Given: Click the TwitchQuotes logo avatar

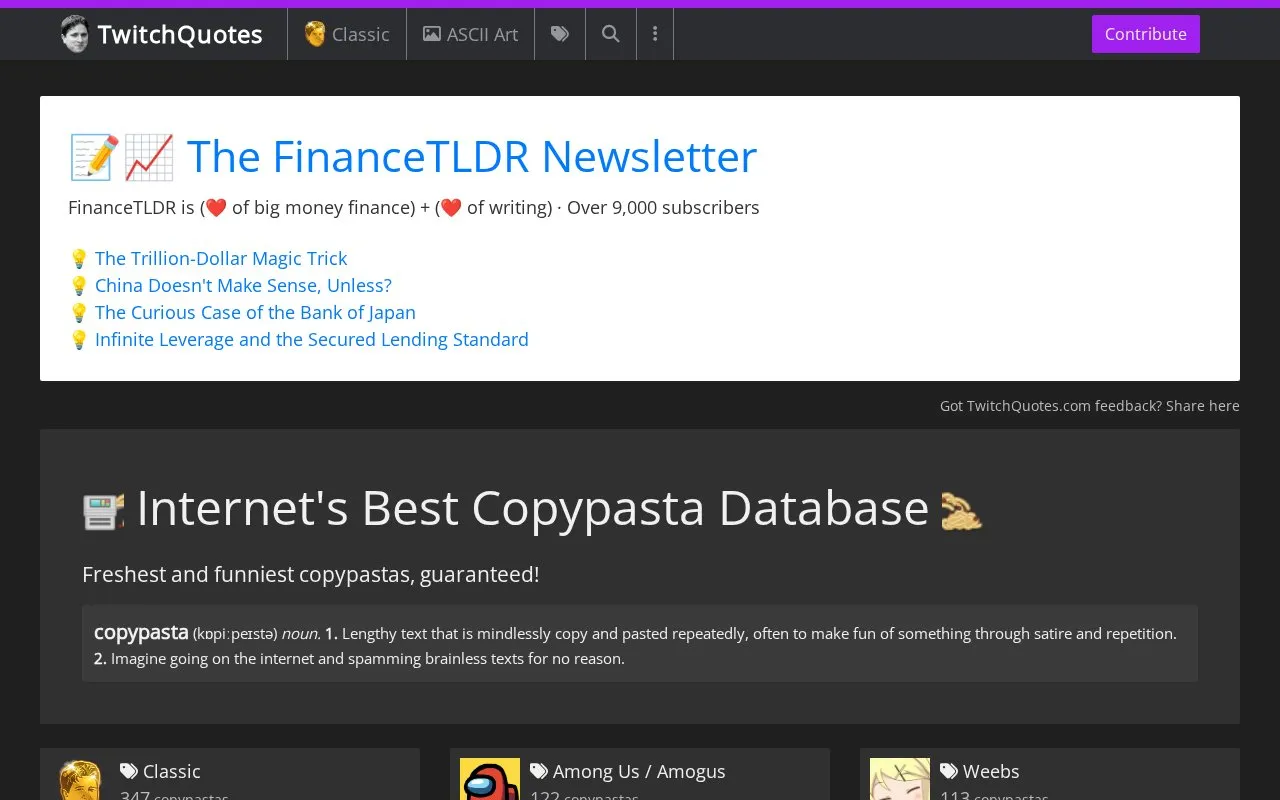Looking at the screenshot, I should click(74, 34).
